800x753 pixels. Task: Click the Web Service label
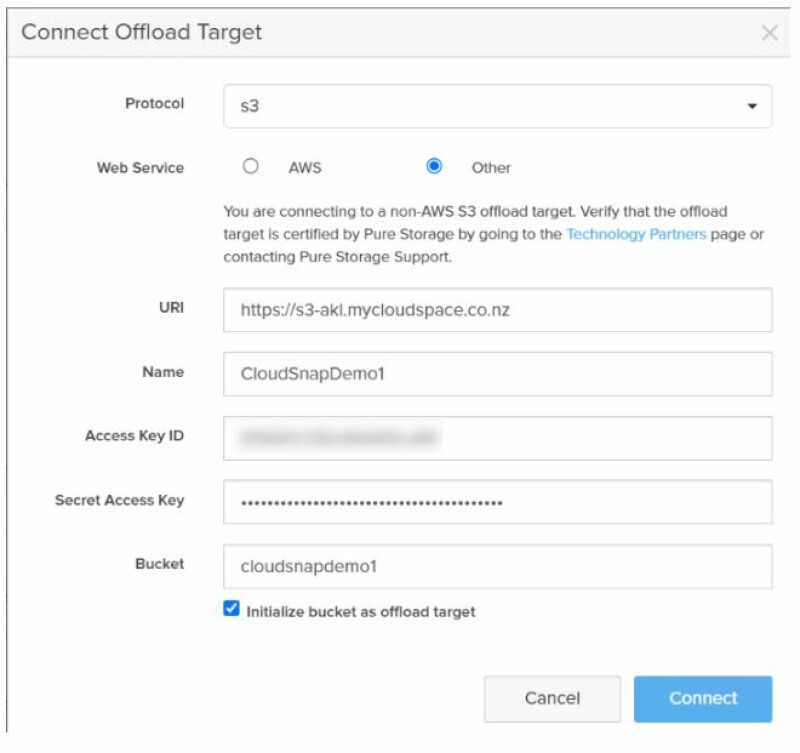tap(140, 168)
